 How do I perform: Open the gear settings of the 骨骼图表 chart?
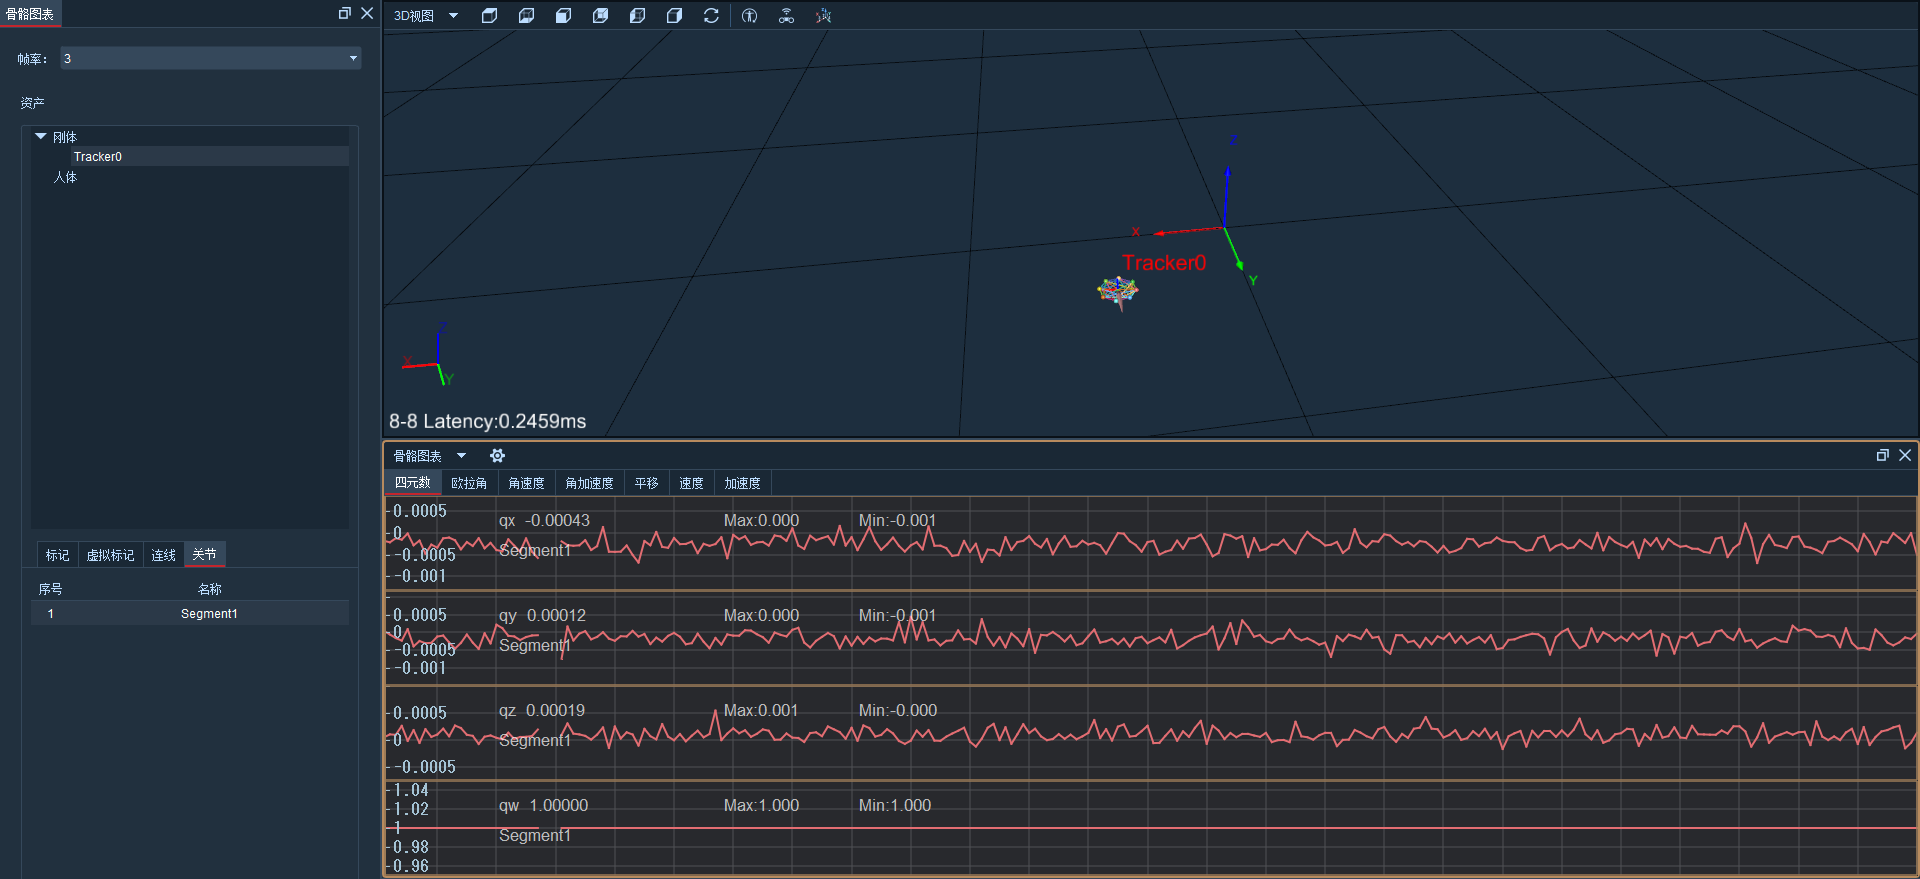point(497,456)
